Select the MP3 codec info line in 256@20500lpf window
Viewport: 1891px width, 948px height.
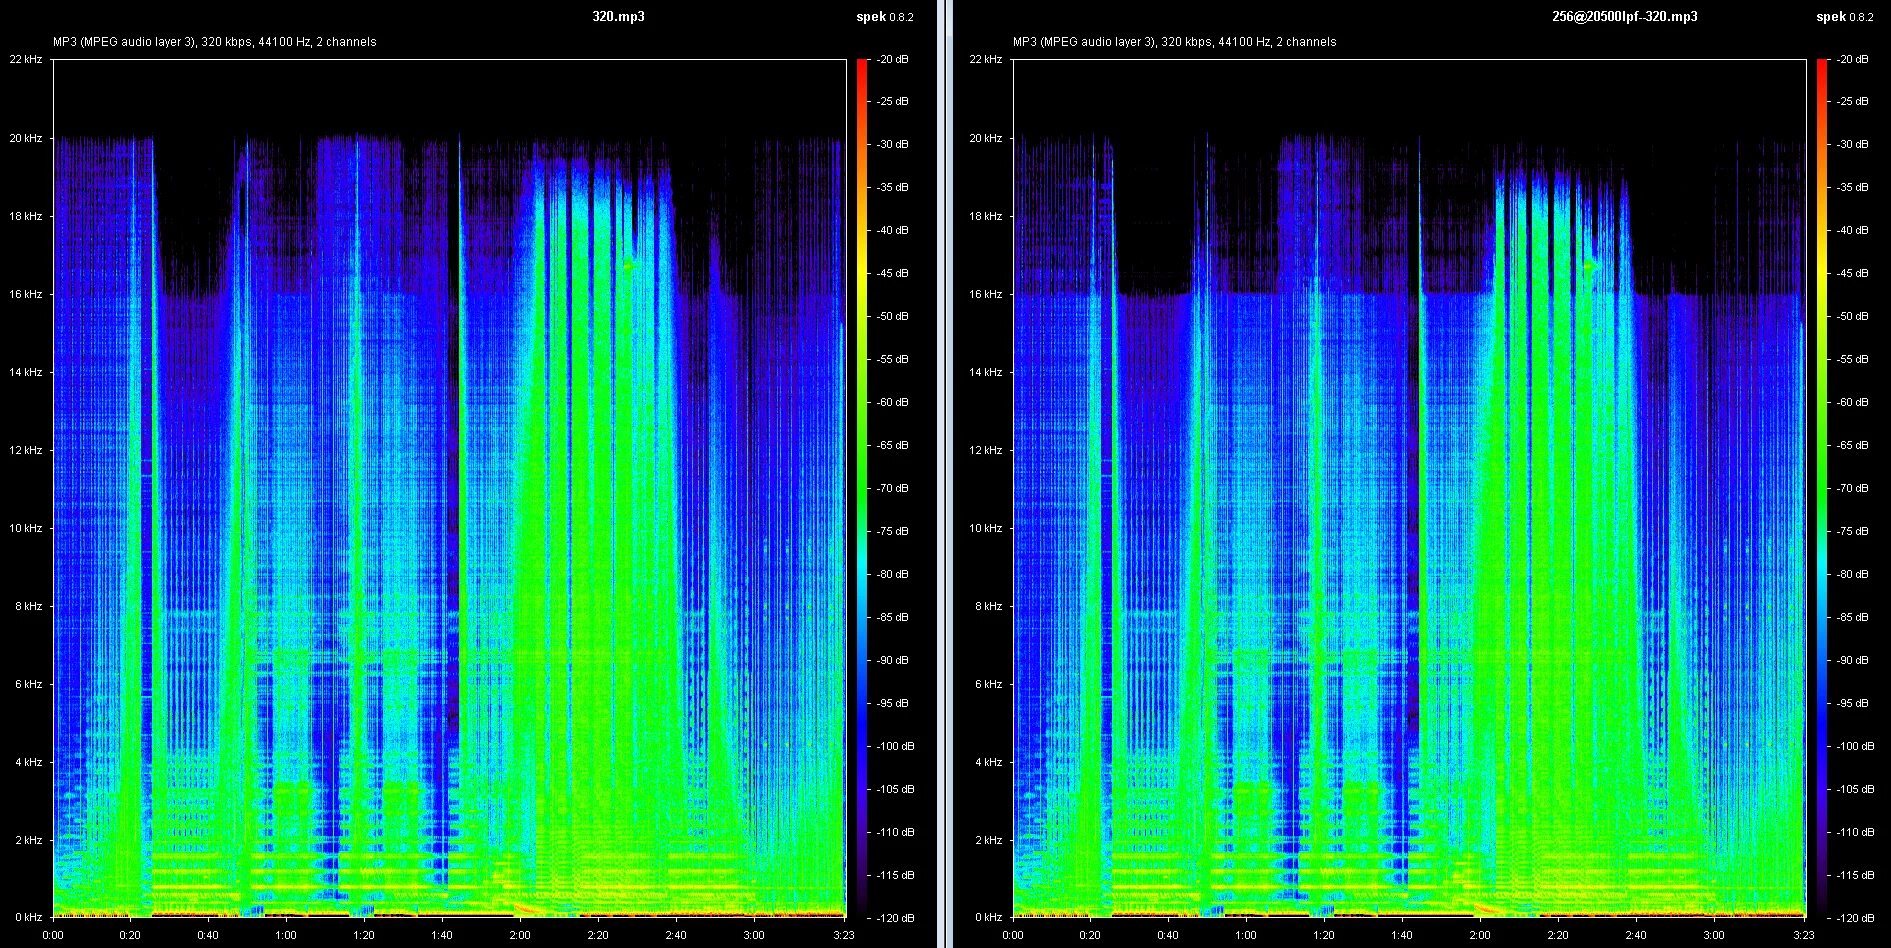(1175, 42)
